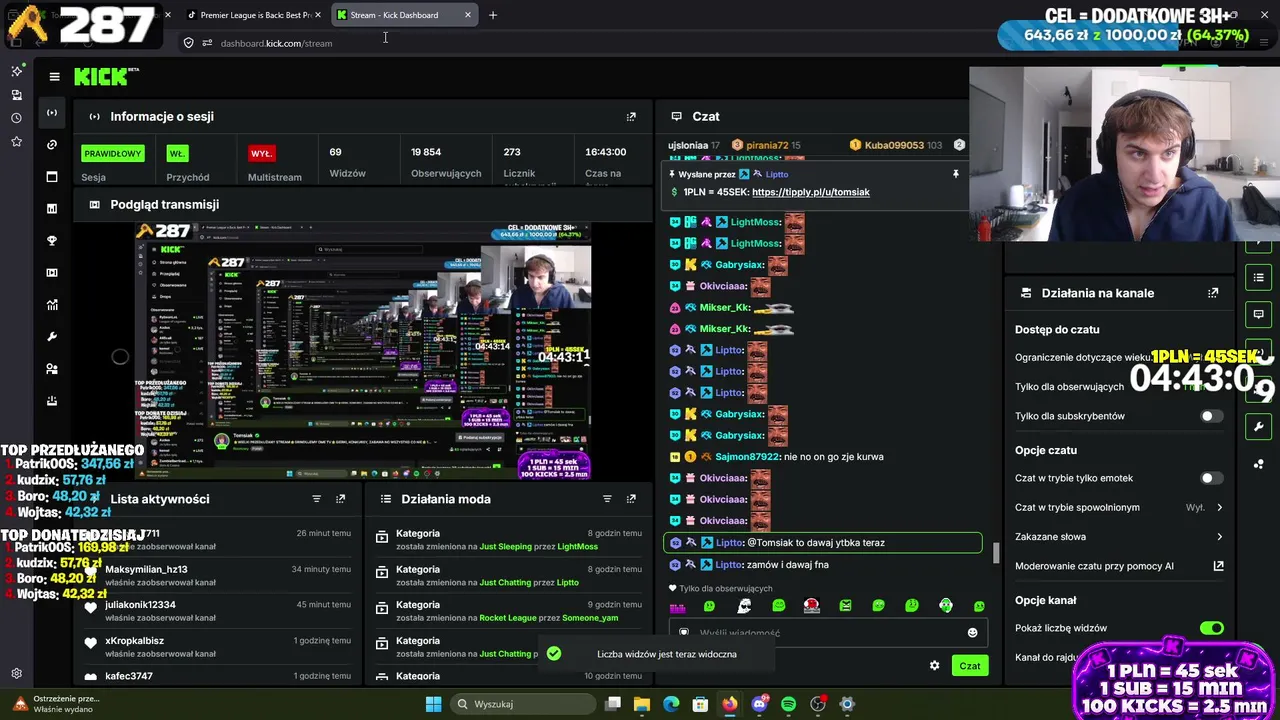The width and height of the screenshot is (1280, 720).
Task: Switch to Stream - Kick Dashboard tab
Action: tap(394, 15)
